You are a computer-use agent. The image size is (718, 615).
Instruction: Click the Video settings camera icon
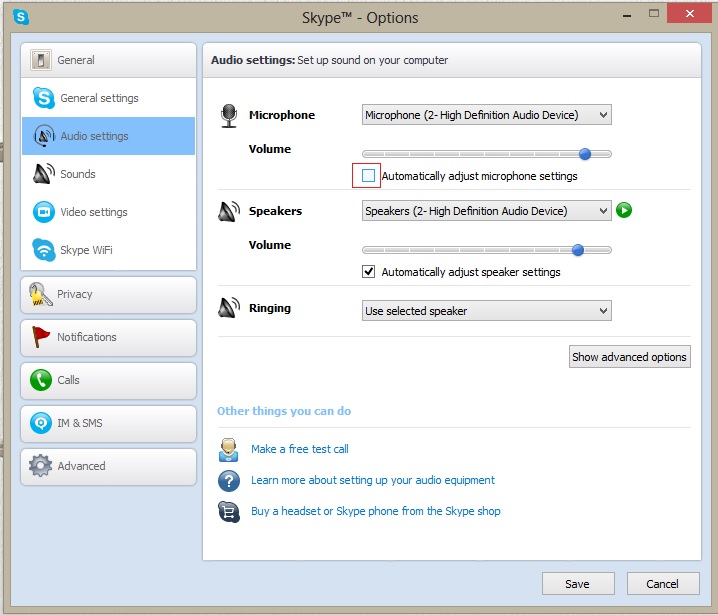tap(44, 212)
